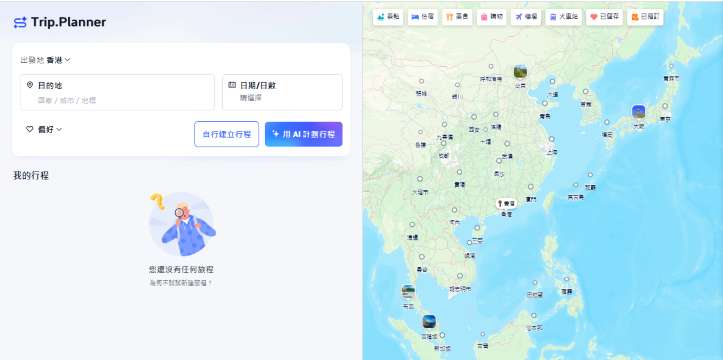Click the Hong Kong pin label on map
Screen dimensions: 723x360
click(506, 203)
